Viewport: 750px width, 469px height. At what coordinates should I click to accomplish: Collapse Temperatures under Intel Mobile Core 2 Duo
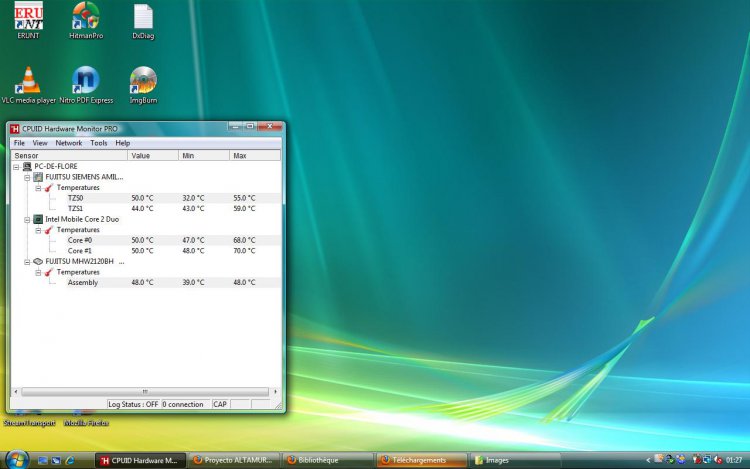pos(38,230)
